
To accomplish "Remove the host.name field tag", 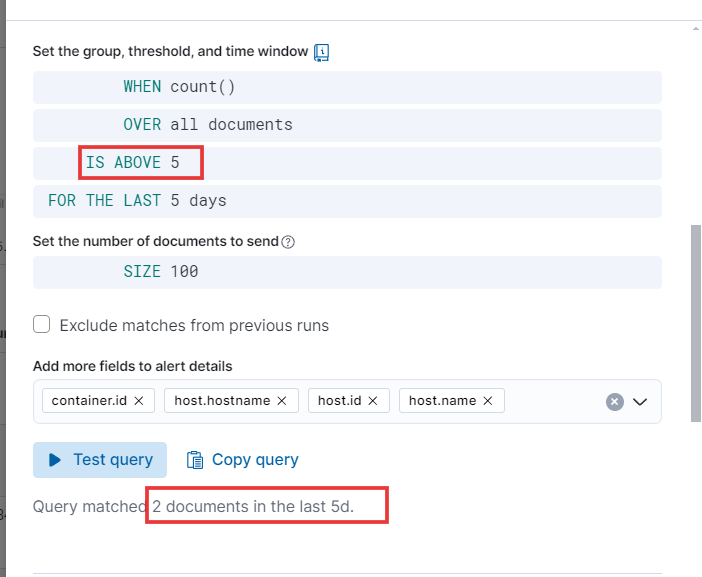I will (488, 401).
